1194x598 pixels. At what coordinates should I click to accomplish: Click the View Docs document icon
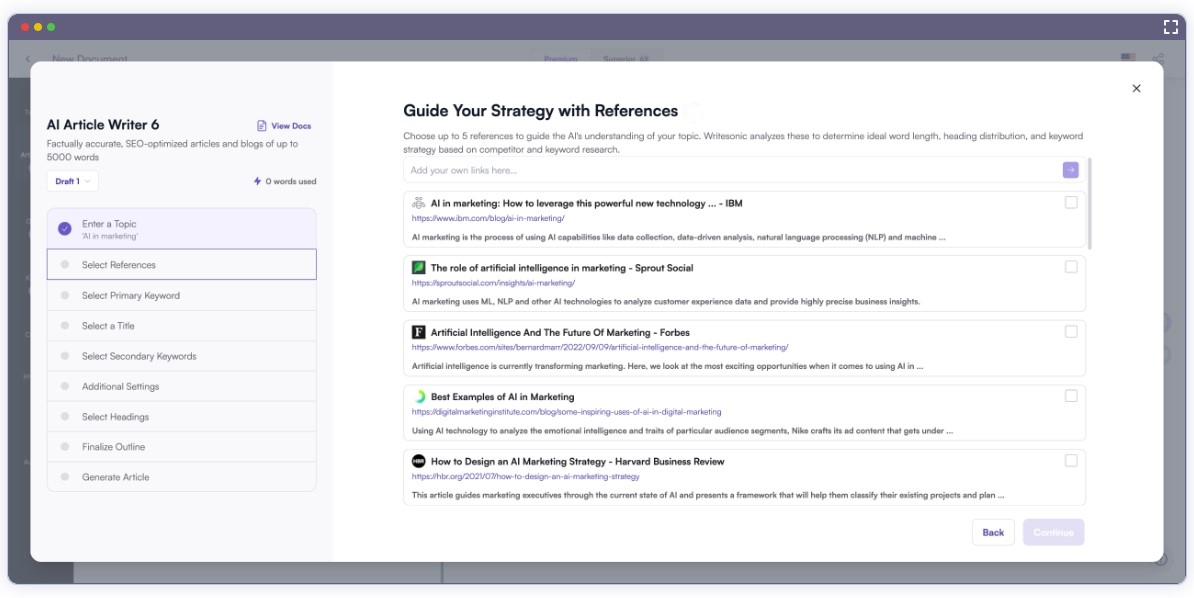(x=262, y=126)
